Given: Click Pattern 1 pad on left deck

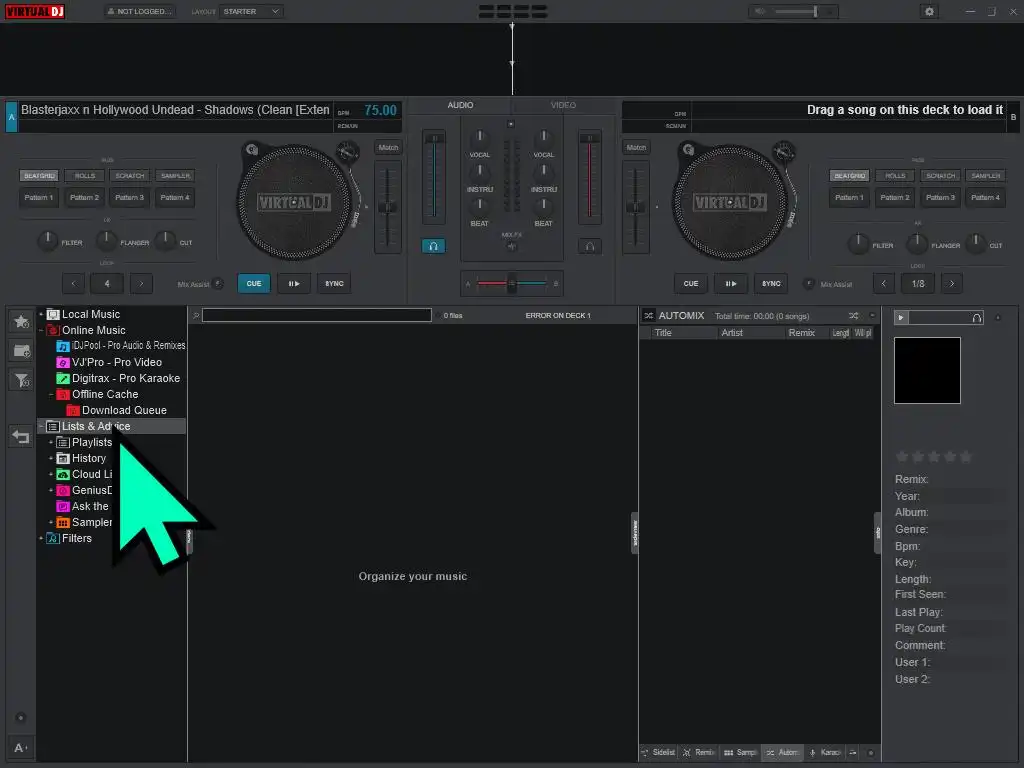Looking at the screenshot, I should tap(39, 197).
